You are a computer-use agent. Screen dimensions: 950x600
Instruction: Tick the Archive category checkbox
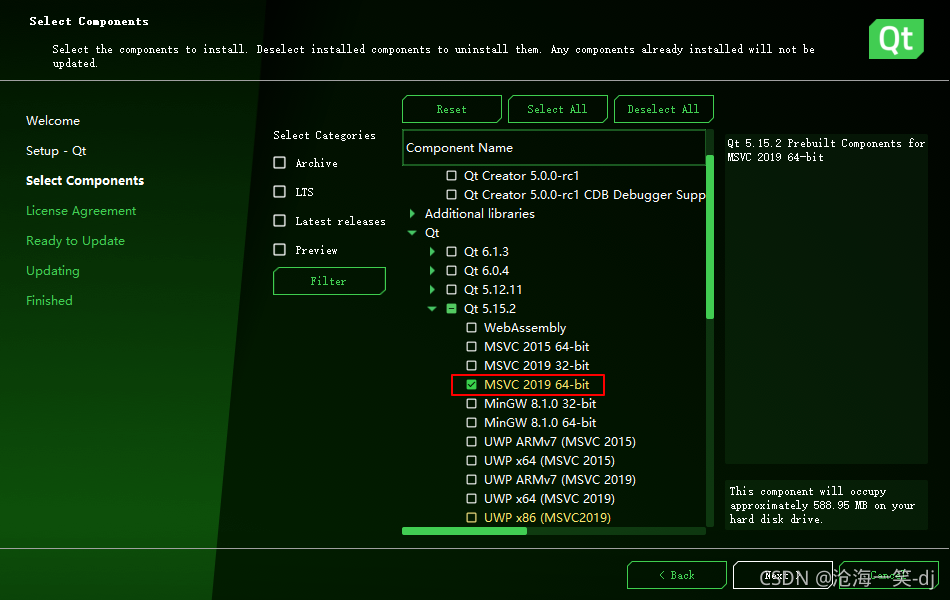279,162
